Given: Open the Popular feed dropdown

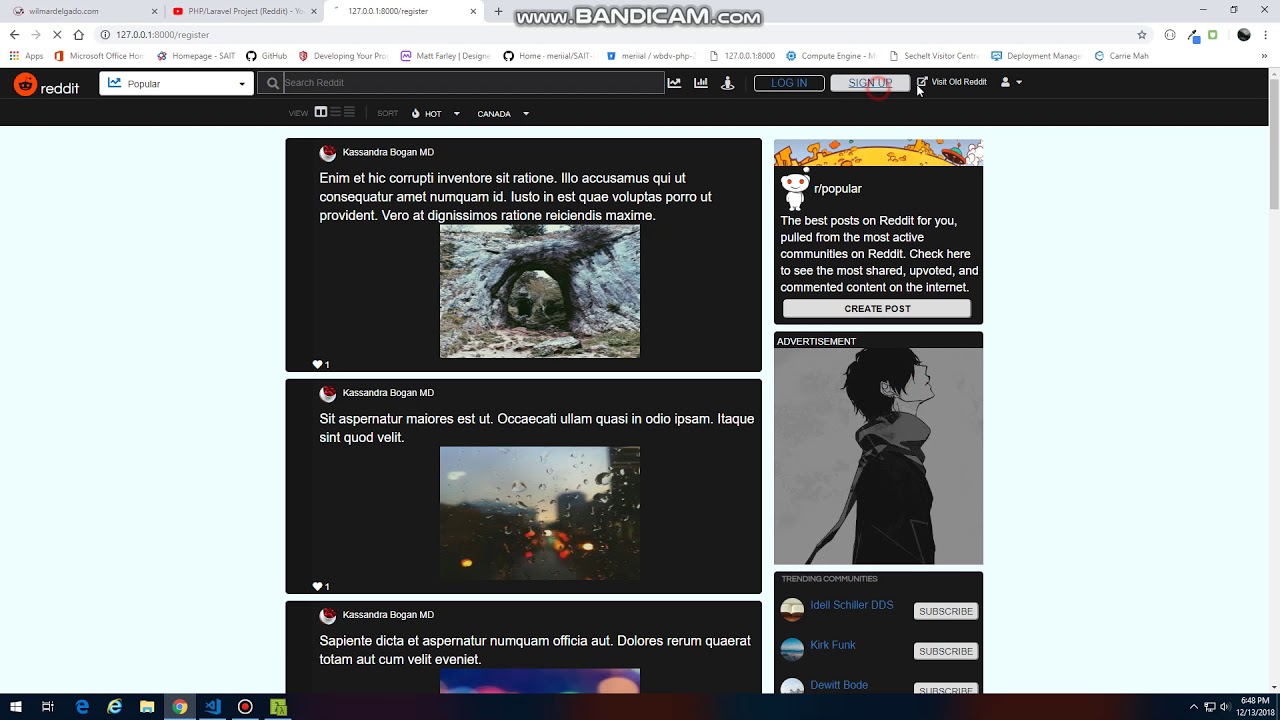Looking at the screenshot, I should [175, 84].
